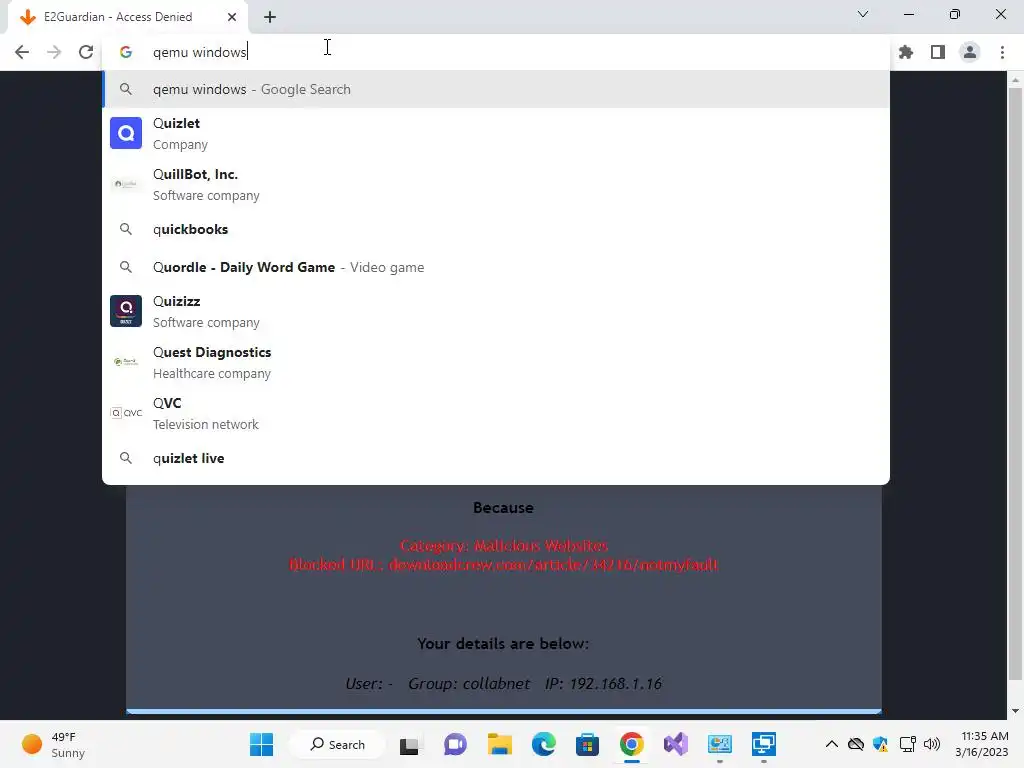Select the Quizizz software company suggestion
The width and height of the screenshot is (1024, 768).
coord(496,312)
